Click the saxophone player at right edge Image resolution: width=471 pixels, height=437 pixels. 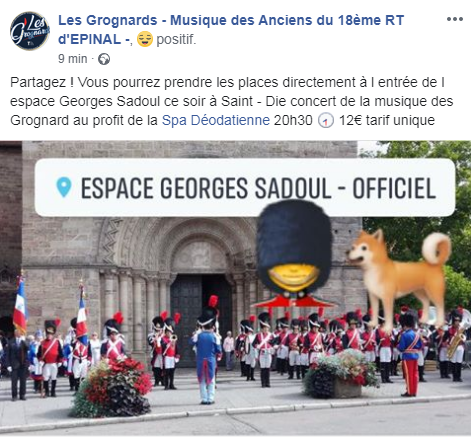pyautogui.click(x=455, y=345)
